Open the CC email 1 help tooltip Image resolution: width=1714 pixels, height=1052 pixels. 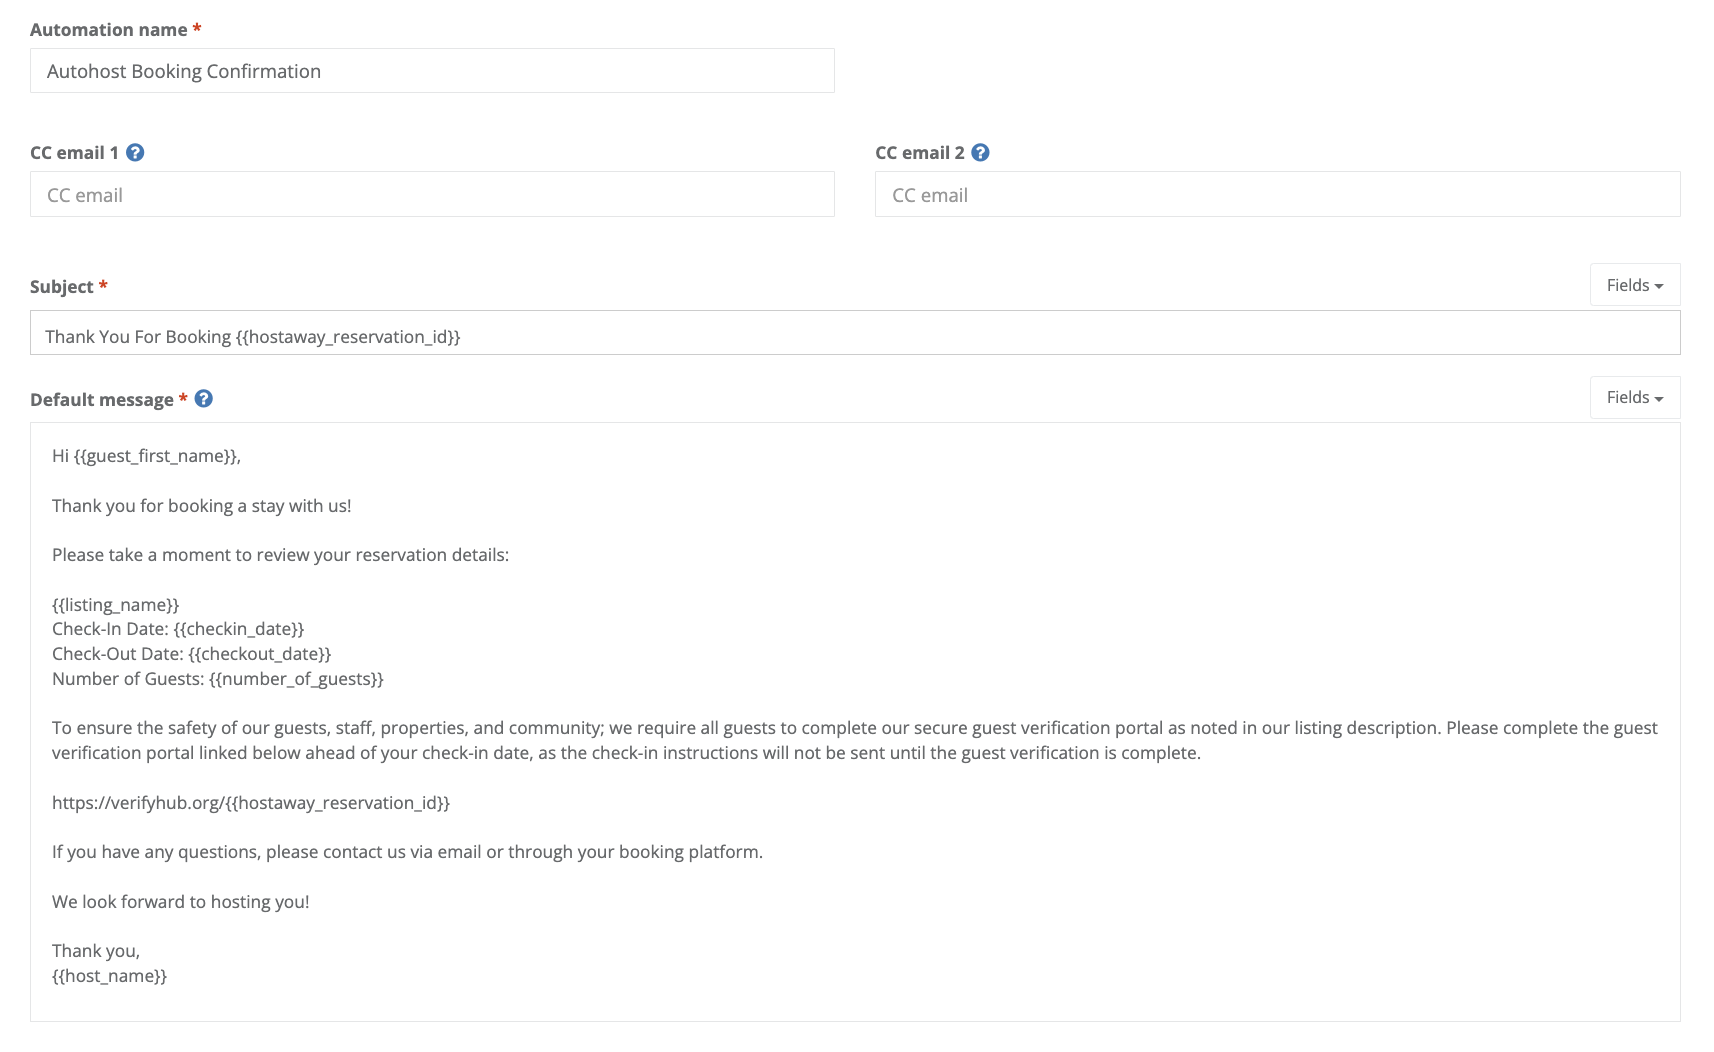137,152
